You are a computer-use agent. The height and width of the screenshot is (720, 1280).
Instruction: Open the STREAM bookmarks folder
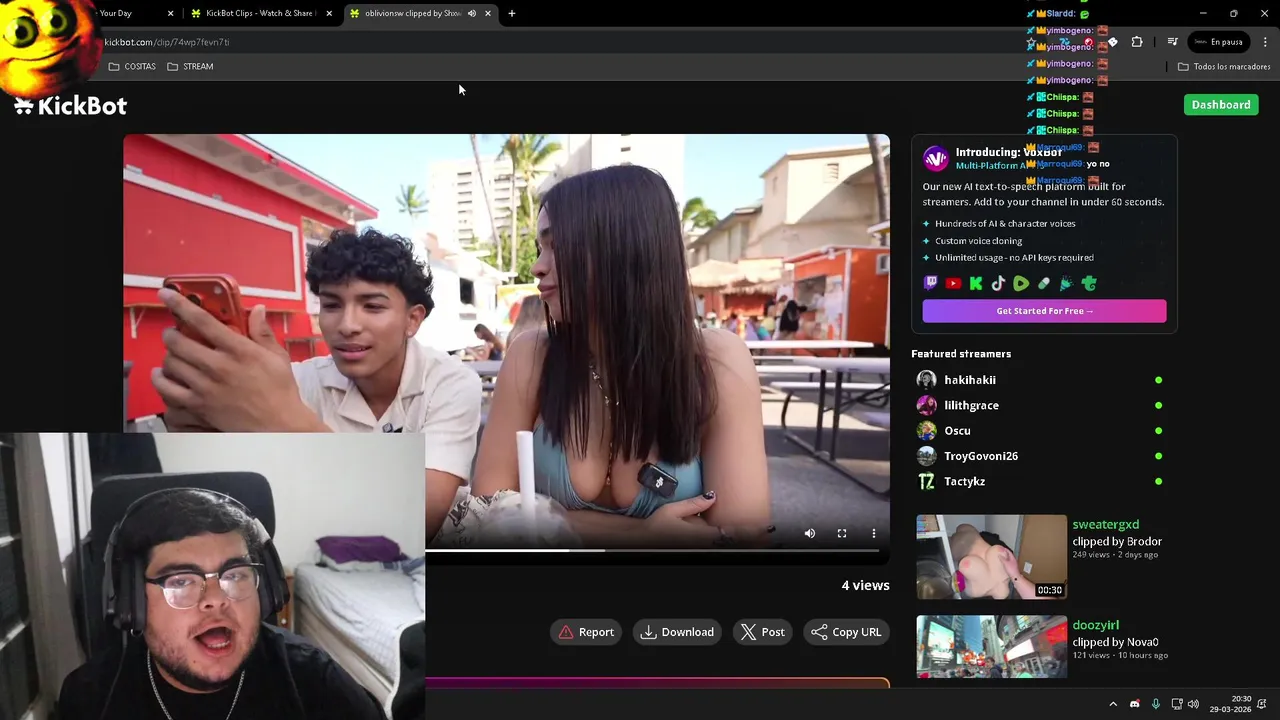(x=190, y=66)
